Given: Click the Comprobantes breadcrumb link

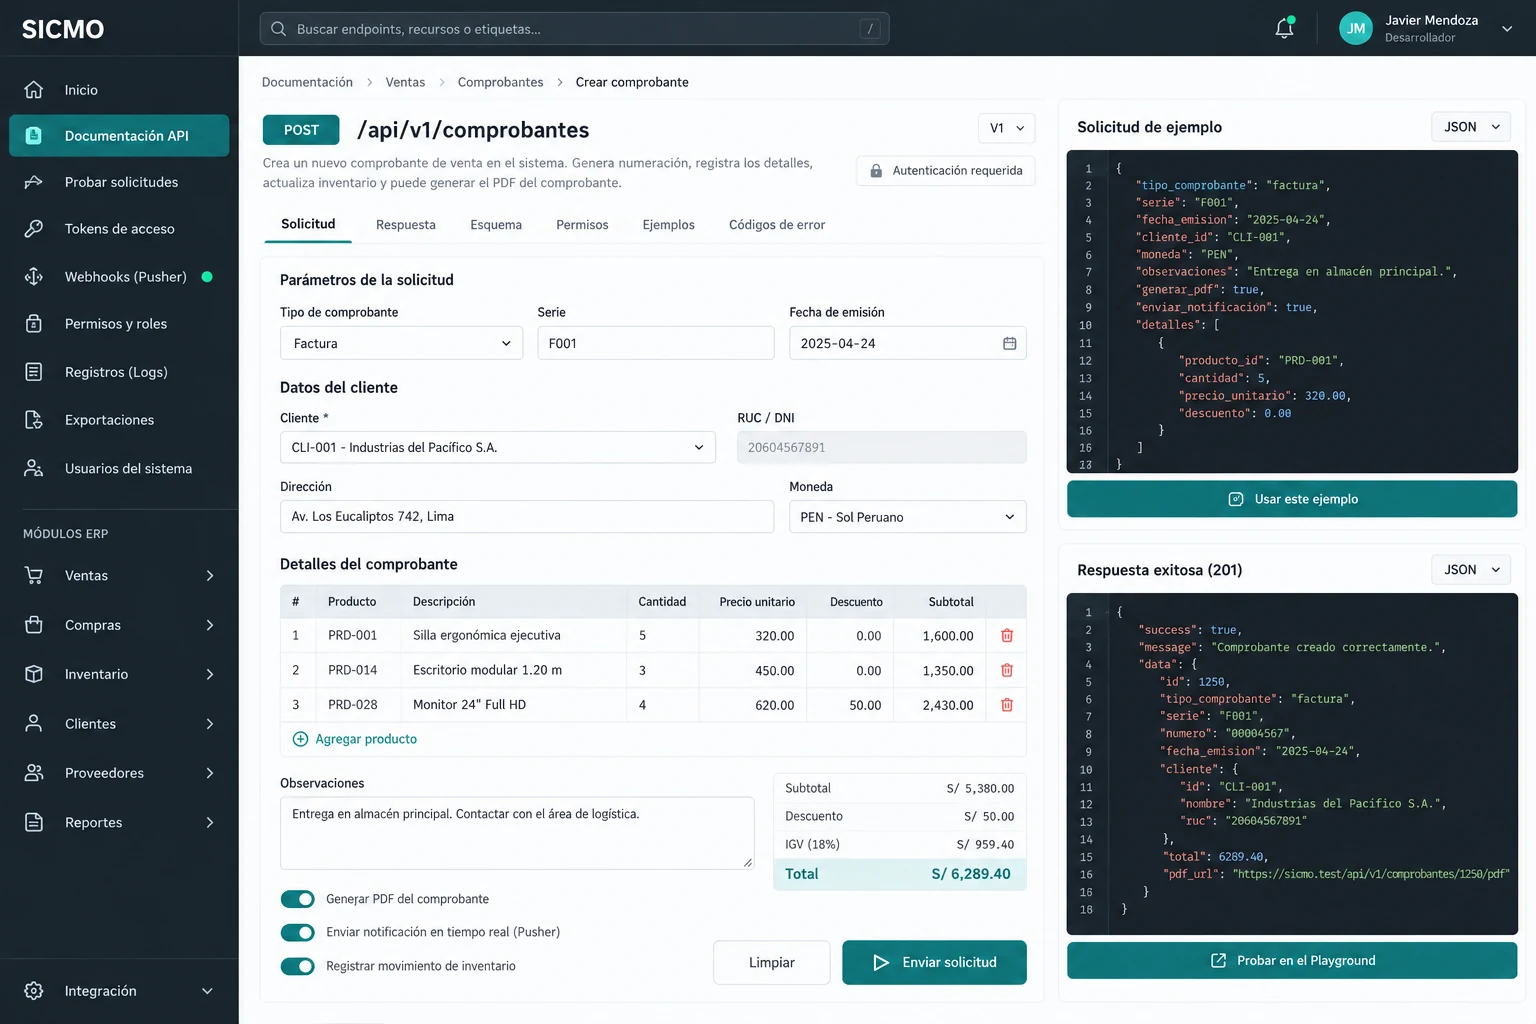Looking at the screenshot, I should (x=501, y=82).
